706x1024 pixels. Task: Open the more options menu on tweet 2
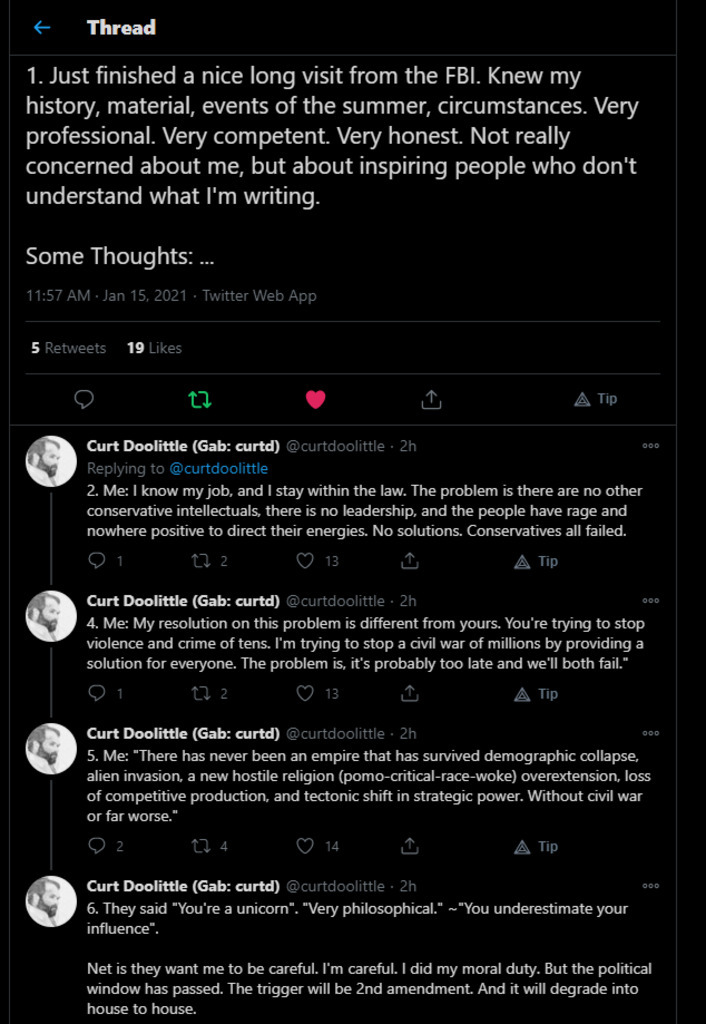(x=651, y=446)
